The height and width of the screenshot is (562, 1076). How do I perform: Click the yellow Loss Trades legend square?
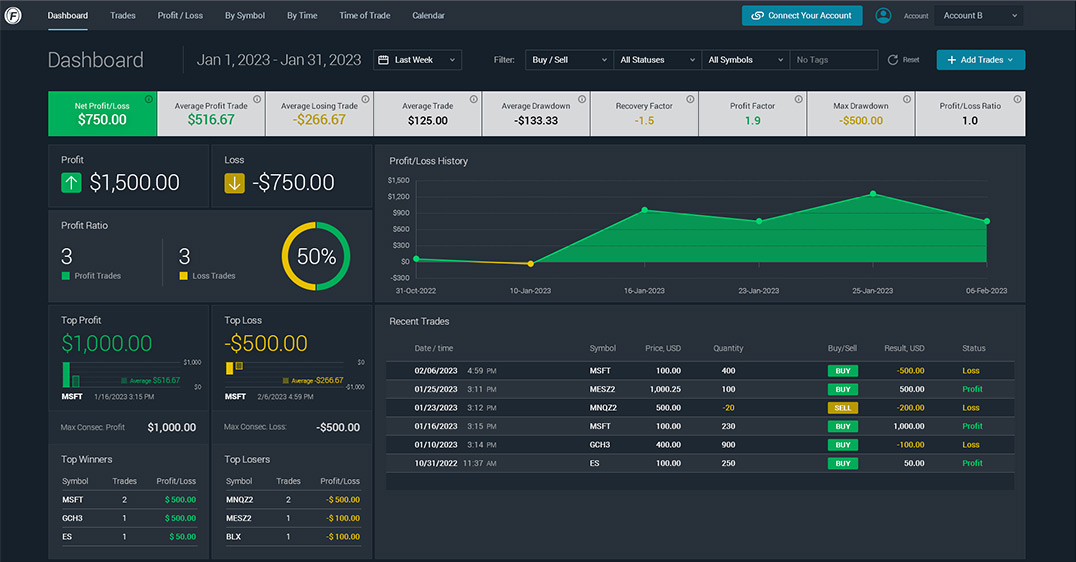(x=183, y=276)
